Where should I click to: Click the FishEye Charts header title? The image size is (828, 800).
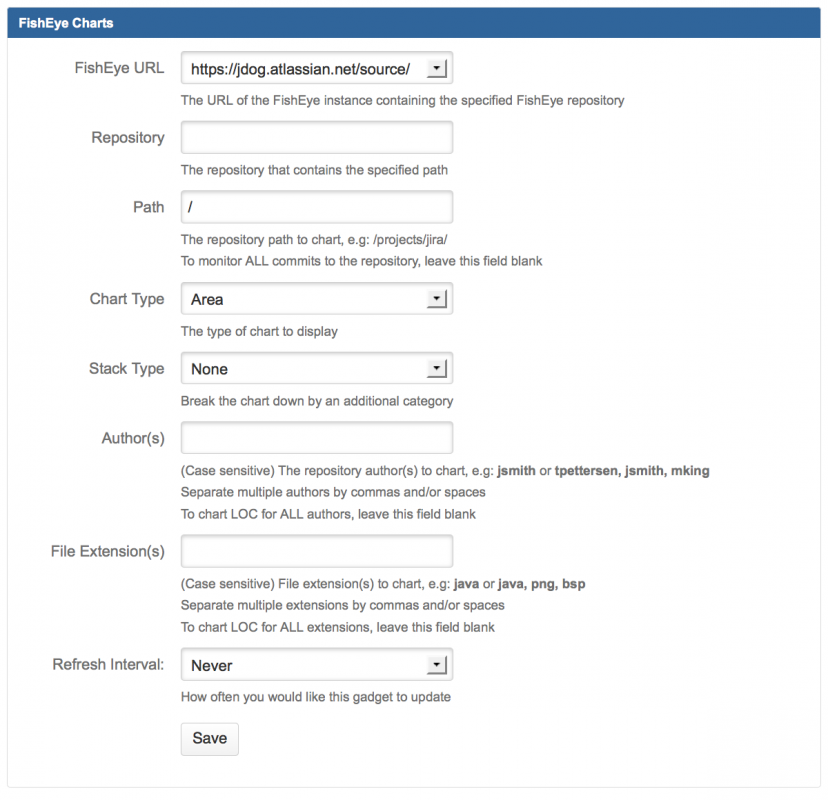point(66,23)
